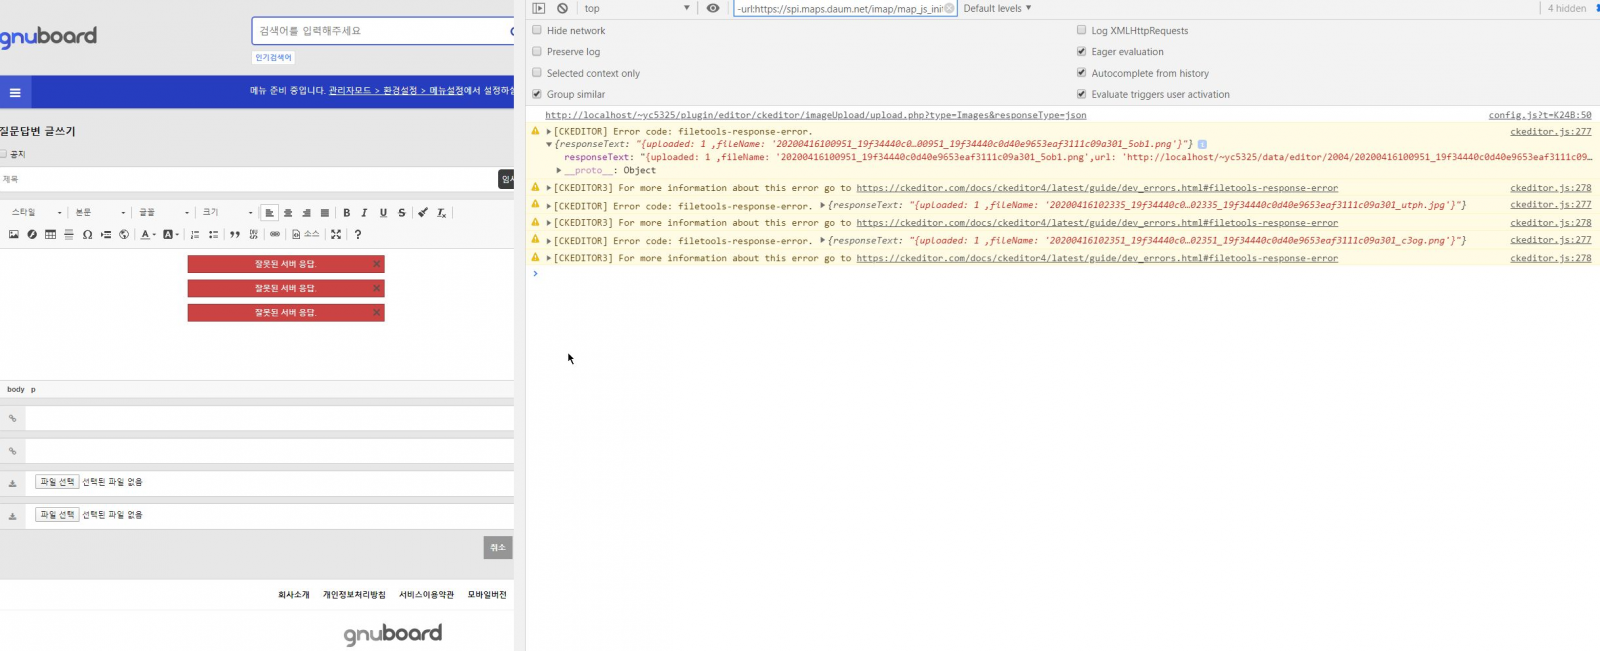
Task: Open the 스타일 styles dropdown
Action: click(36, 213)
